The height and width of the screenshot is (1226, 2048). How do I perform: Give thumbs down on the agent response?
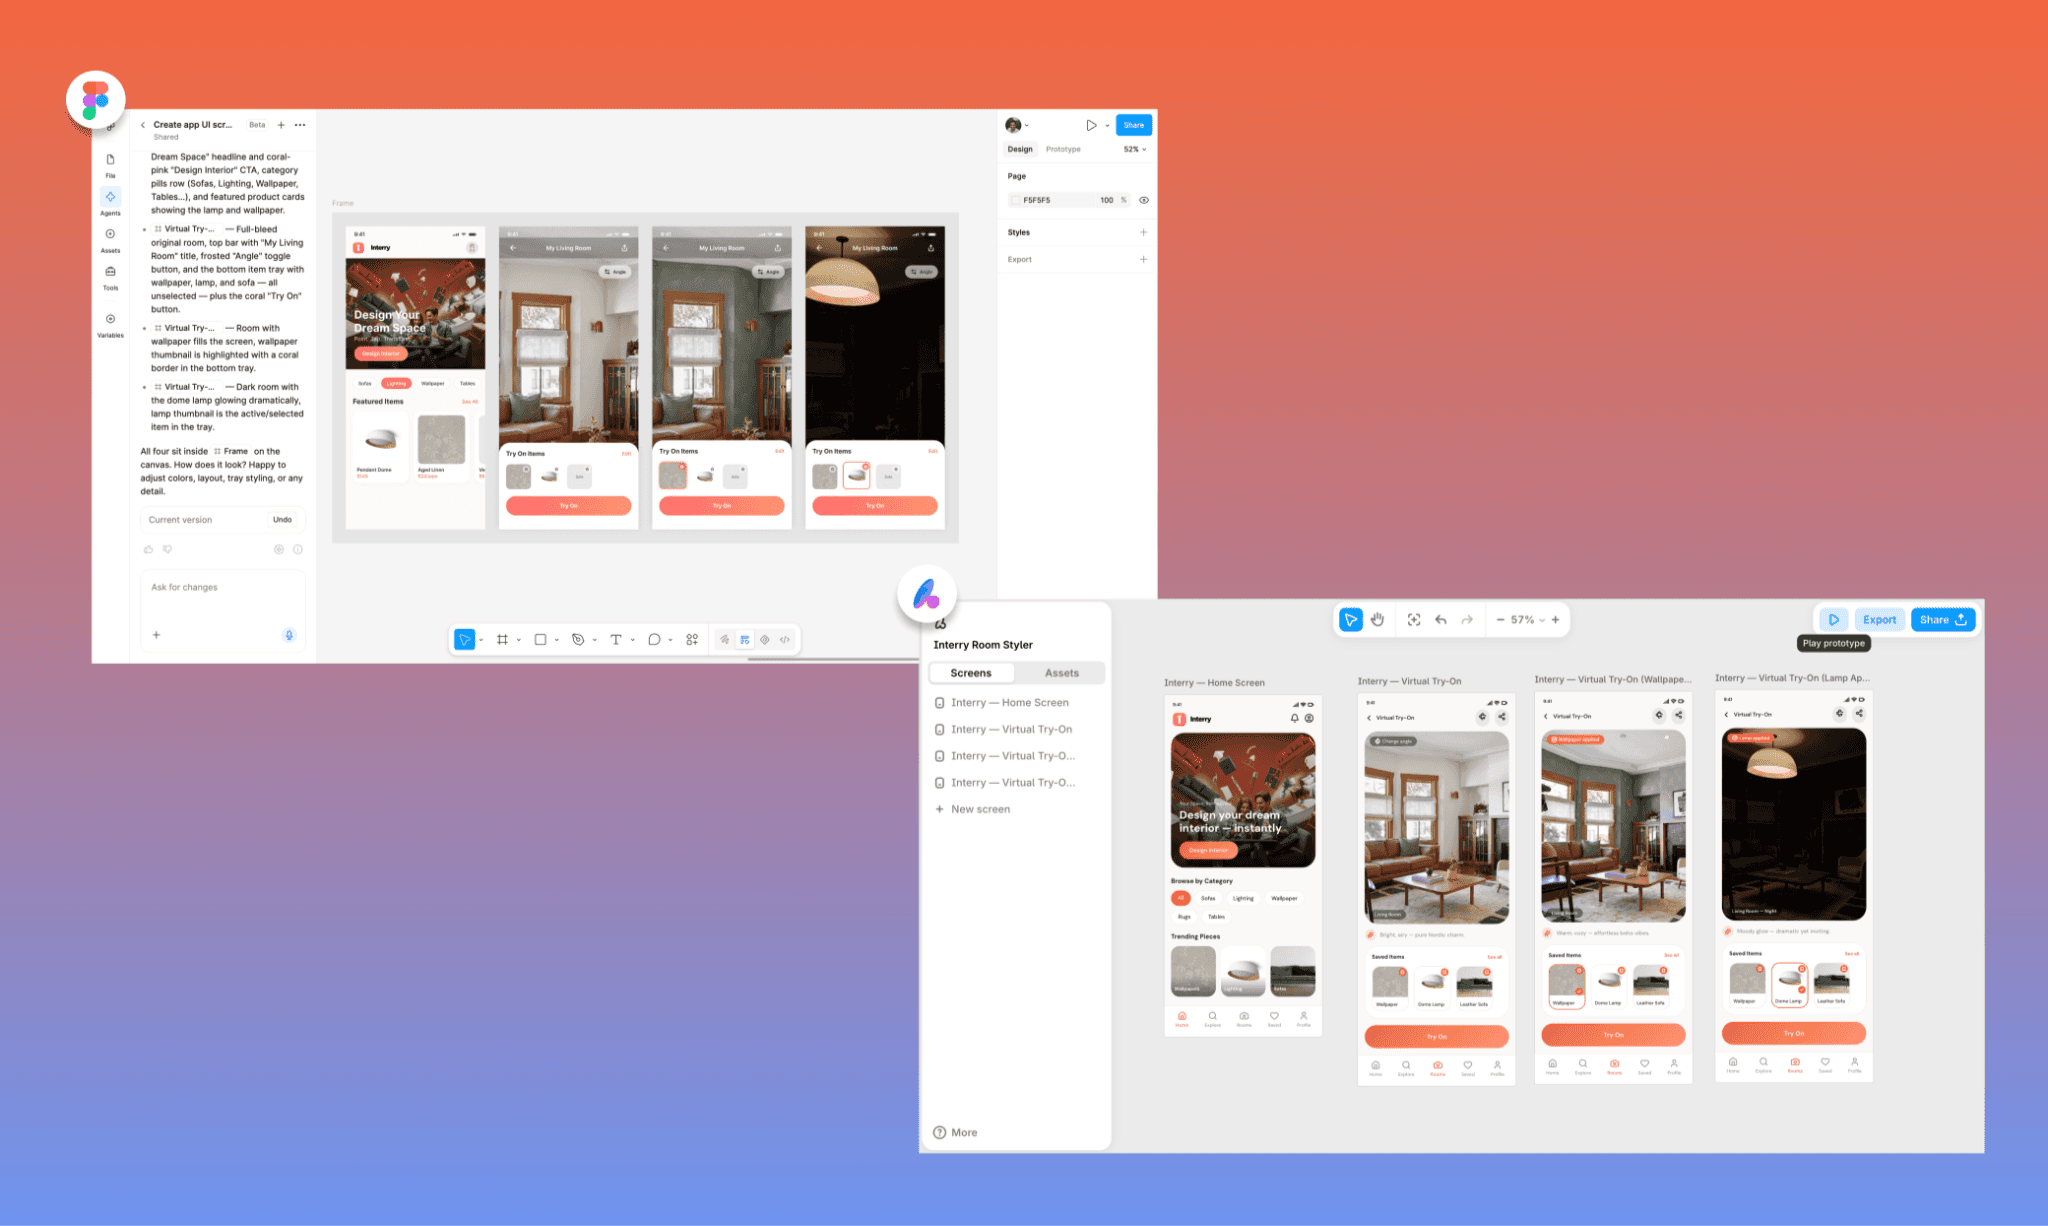coord(167,549)
